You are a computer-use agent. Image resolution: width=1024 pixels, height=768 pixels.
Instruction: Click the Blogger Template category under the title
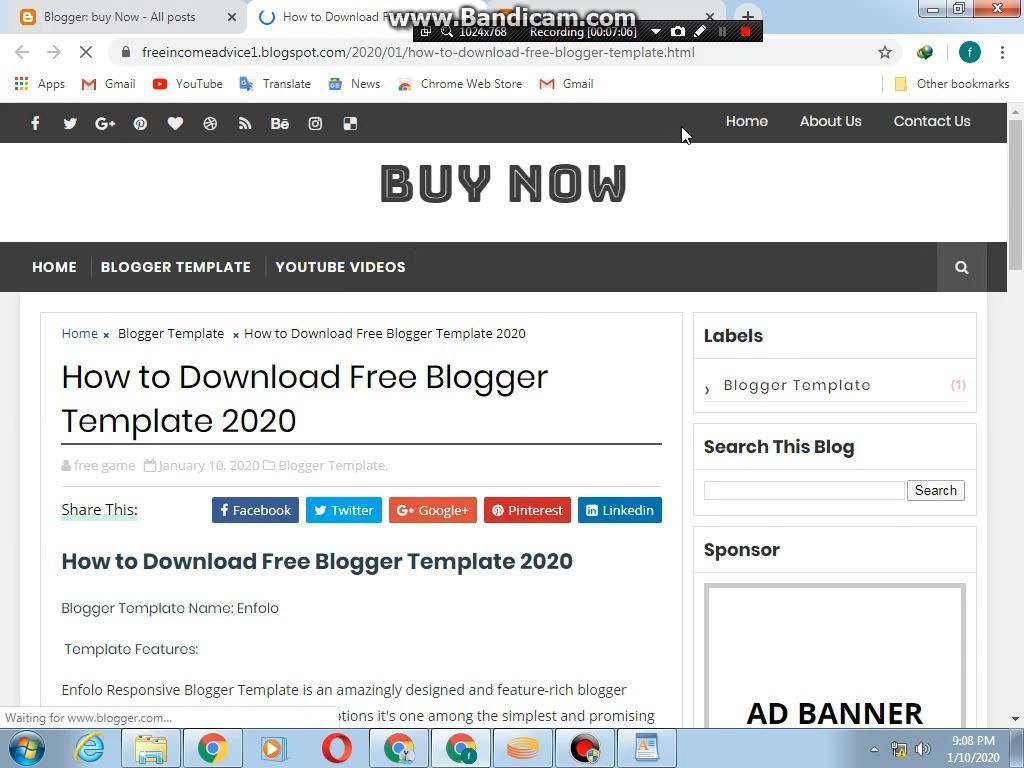pos(332,466)
